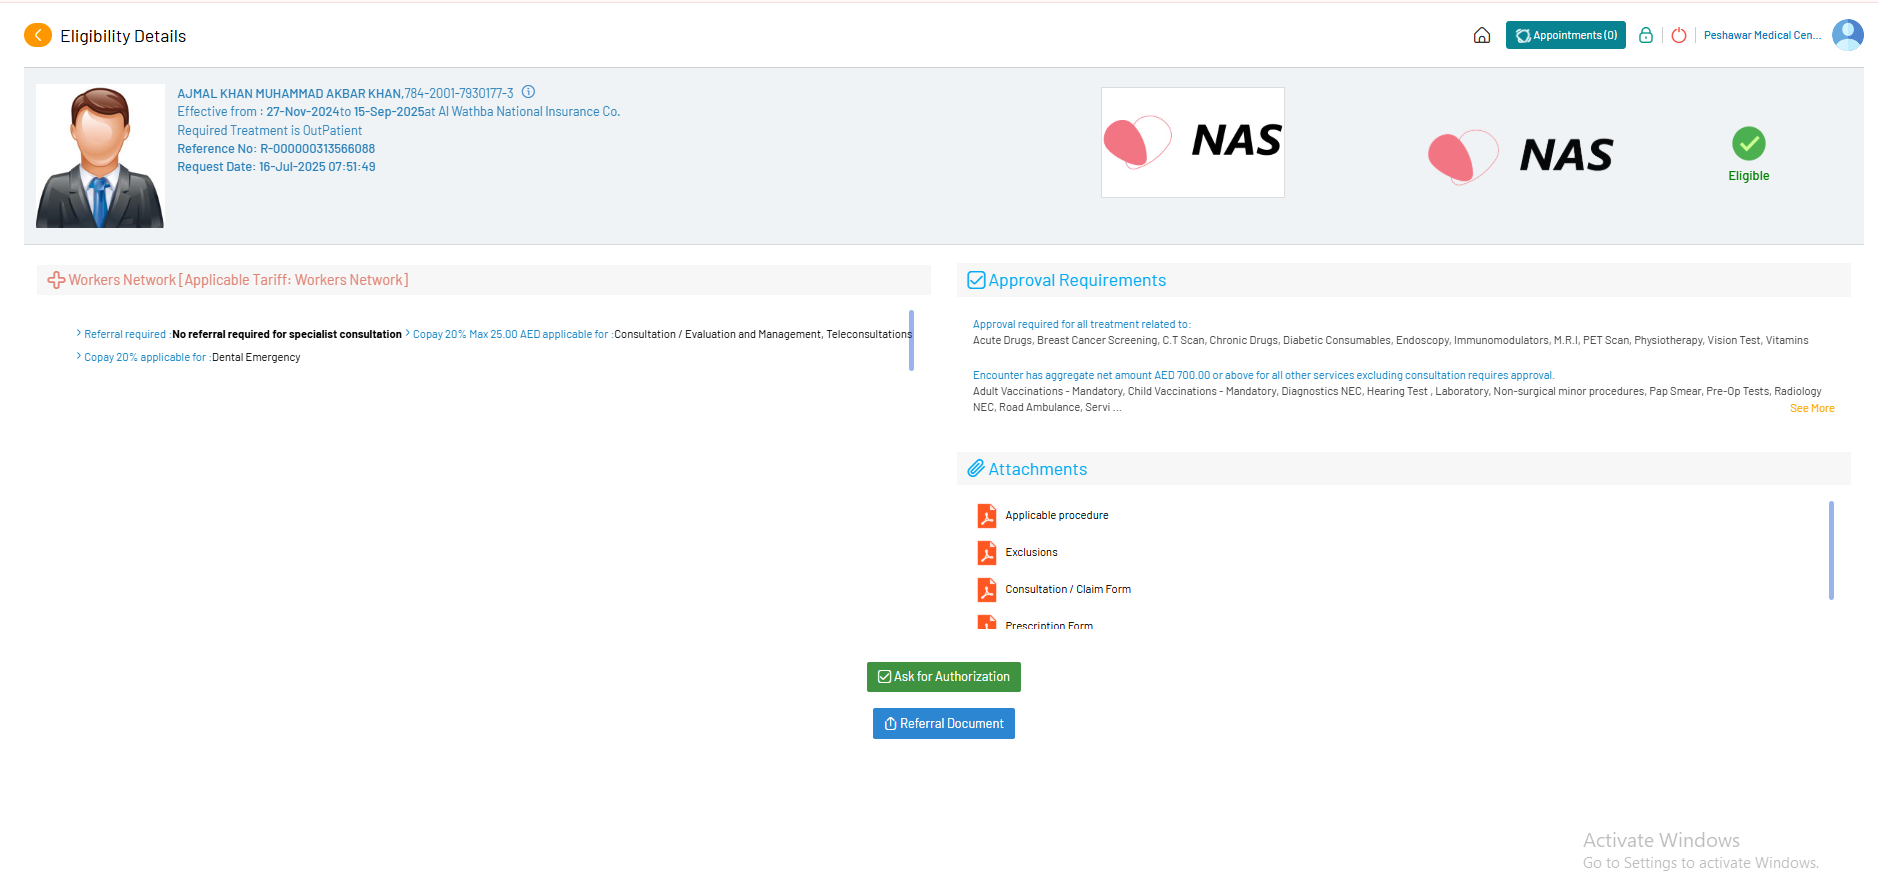Click the info icon beside patient ID
The image size is (1878, 872).
528,92
